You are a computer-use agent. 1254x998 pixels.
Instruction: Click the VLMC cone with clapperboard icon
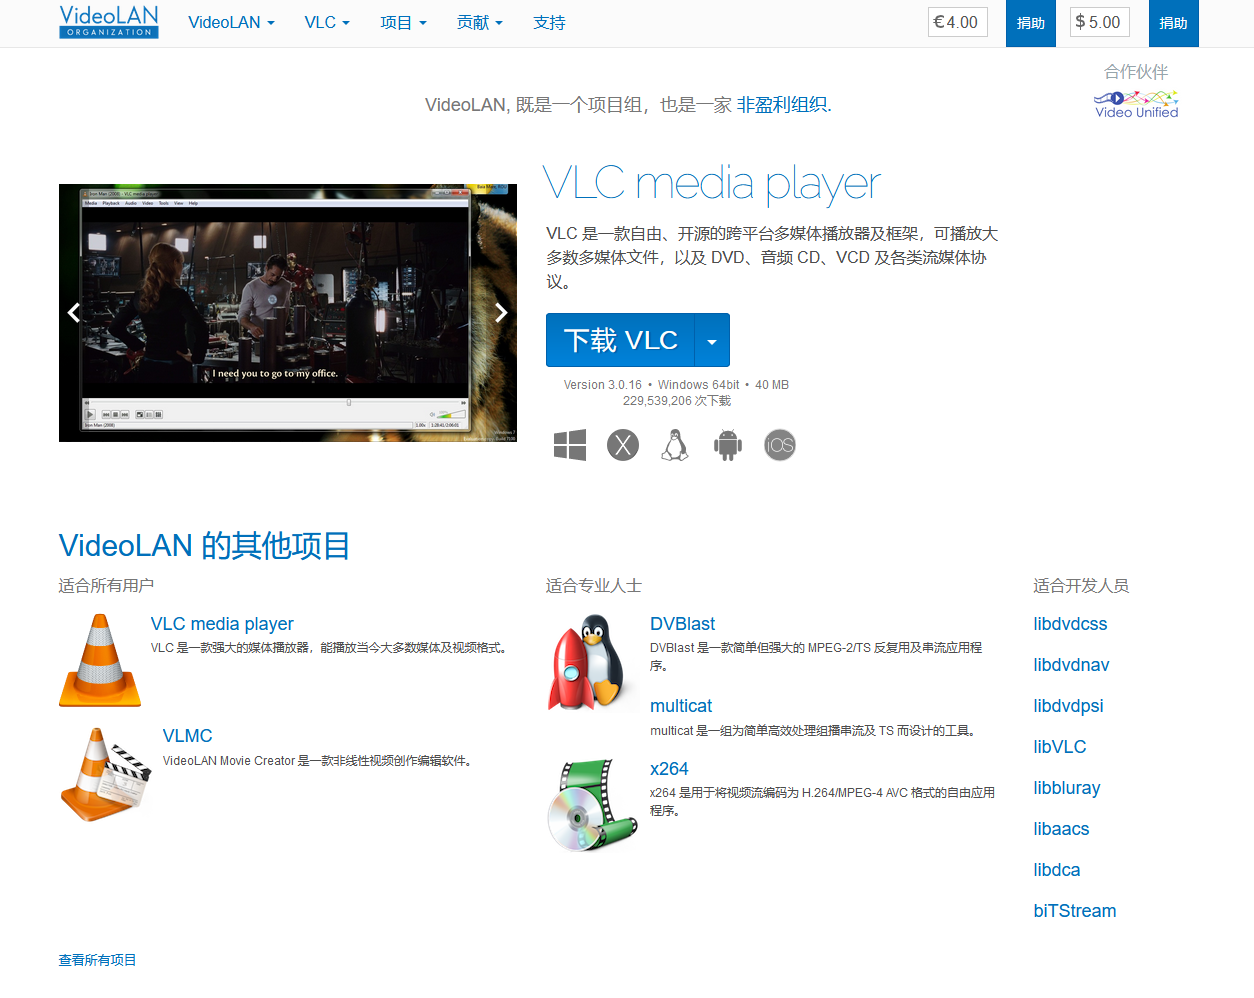(x=105, y=775)
